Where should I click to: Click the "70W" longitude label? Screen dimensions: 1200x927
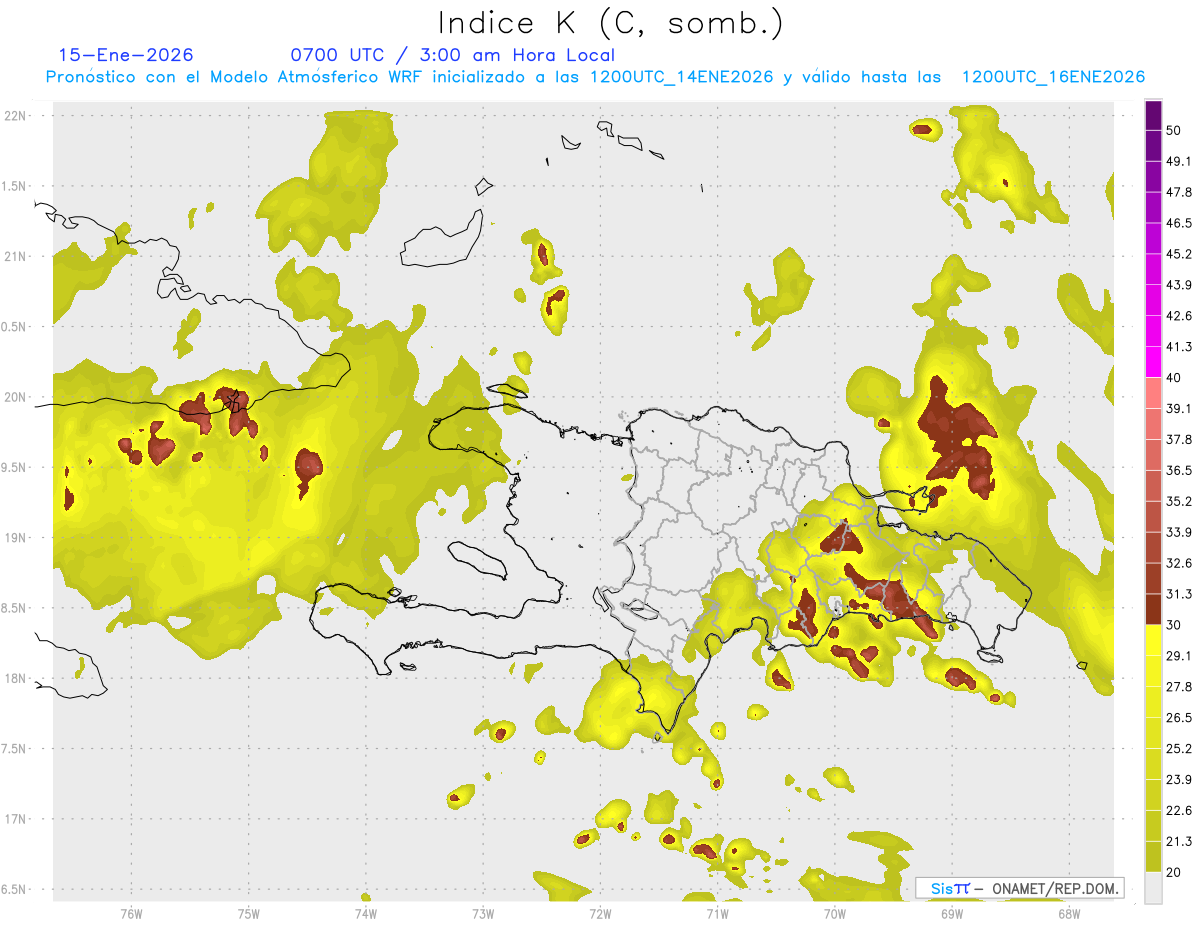[835, 913]
